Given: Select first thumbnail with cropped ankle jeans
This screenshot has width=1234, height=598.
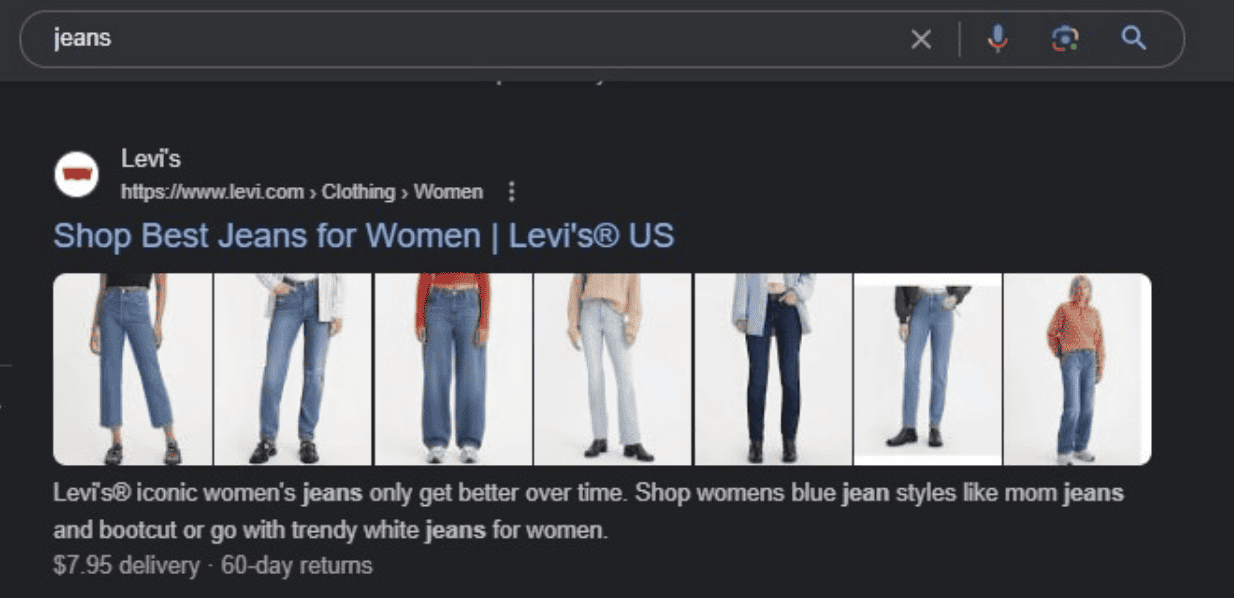Looking at the screenshot, I should (132, 369).
